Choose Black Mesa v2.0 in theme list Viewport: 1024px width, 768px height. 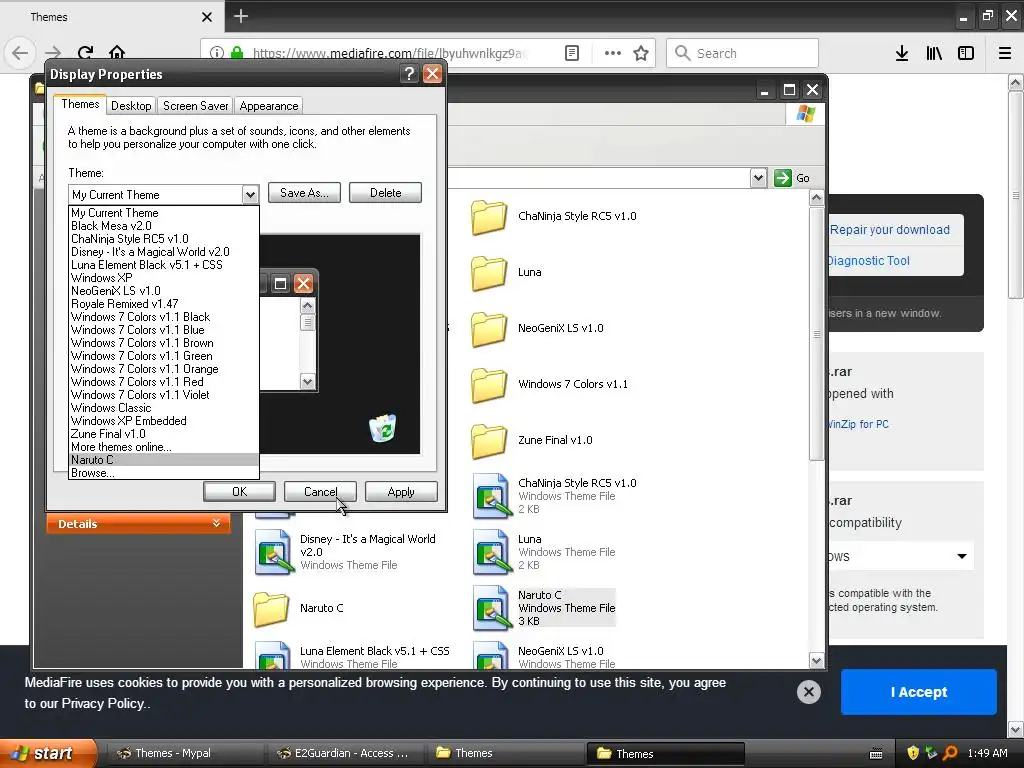163,226
